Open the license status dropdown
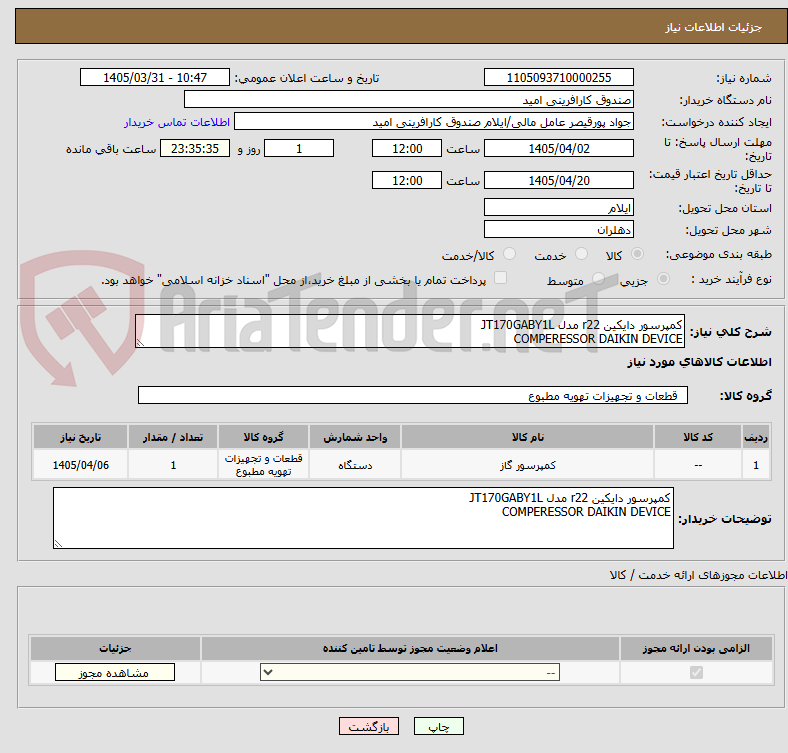Image resolution: width=788 pixels, height=753 pixels. pyautogui.click(x=410, y=673)
